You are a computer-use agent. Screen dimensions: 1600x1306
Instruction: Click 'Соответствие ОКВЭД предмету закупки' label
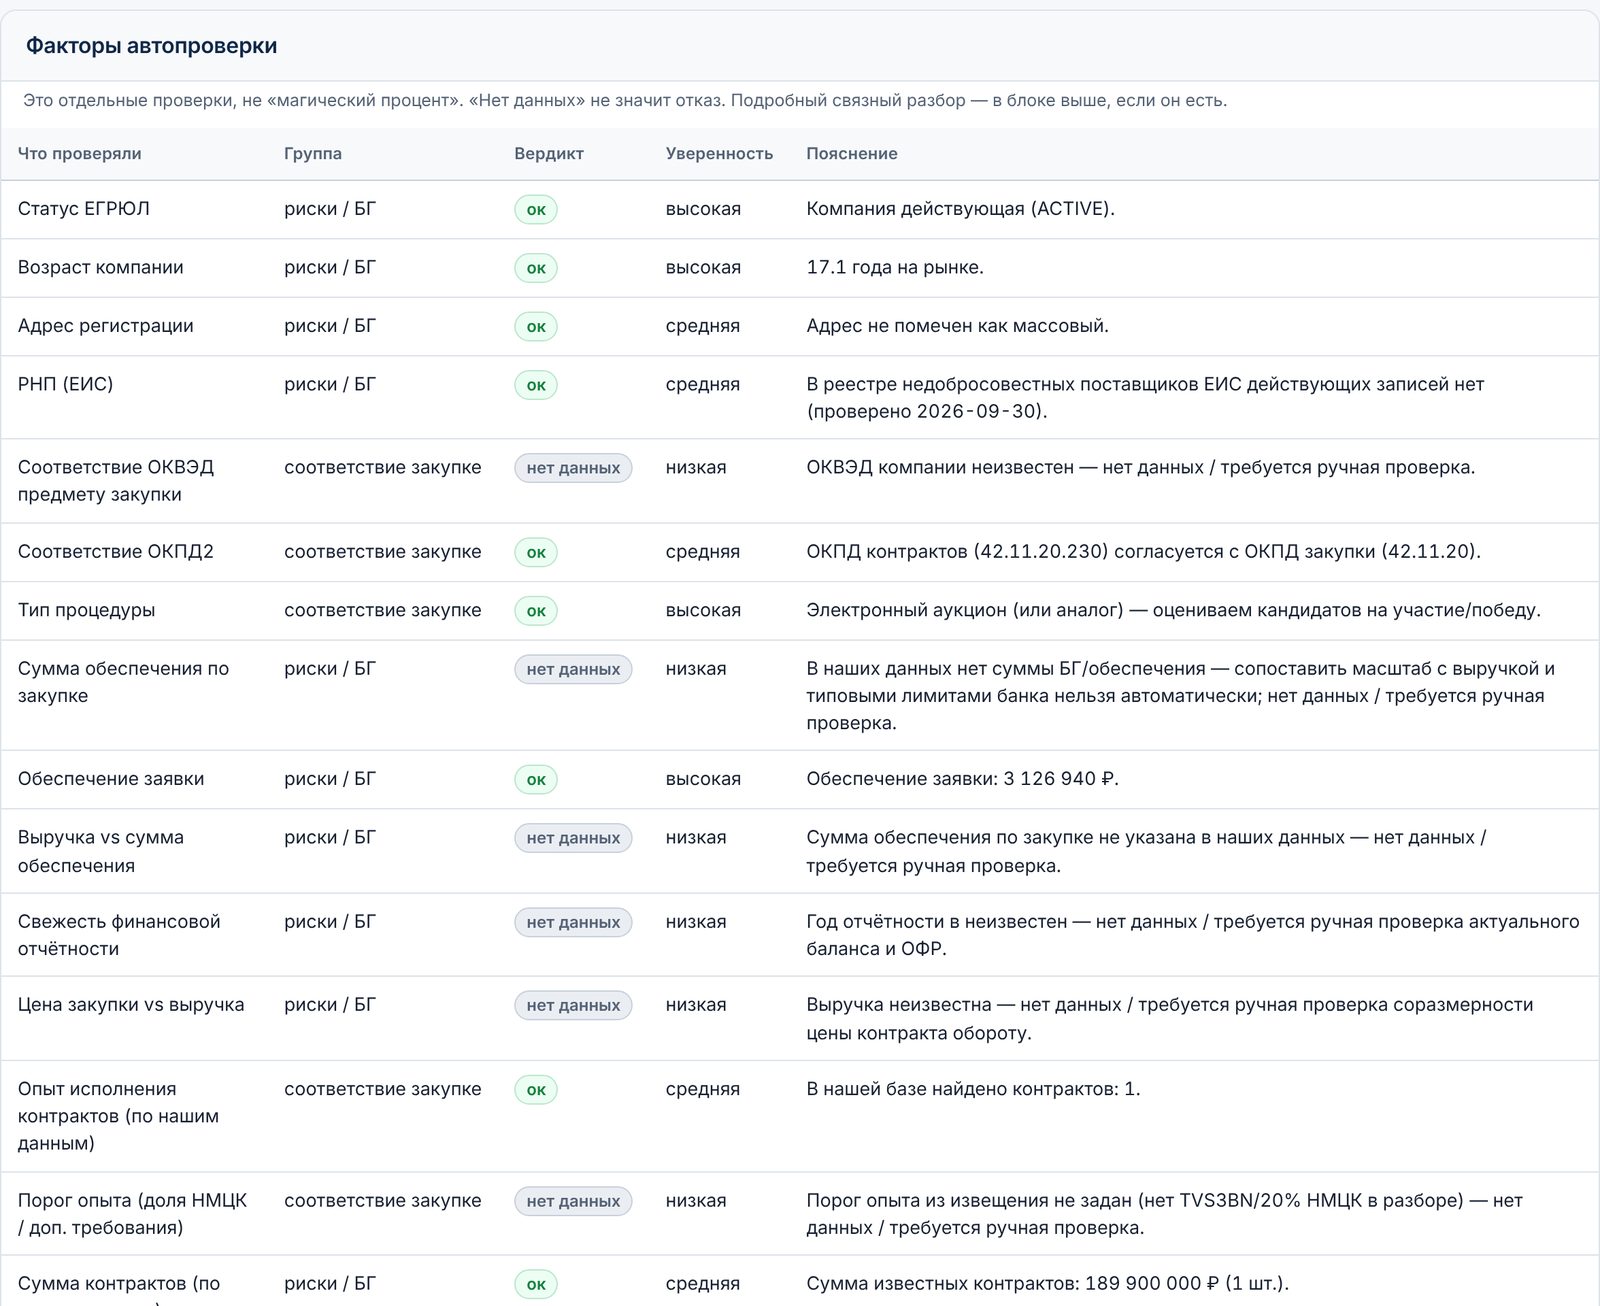(116, 481)
